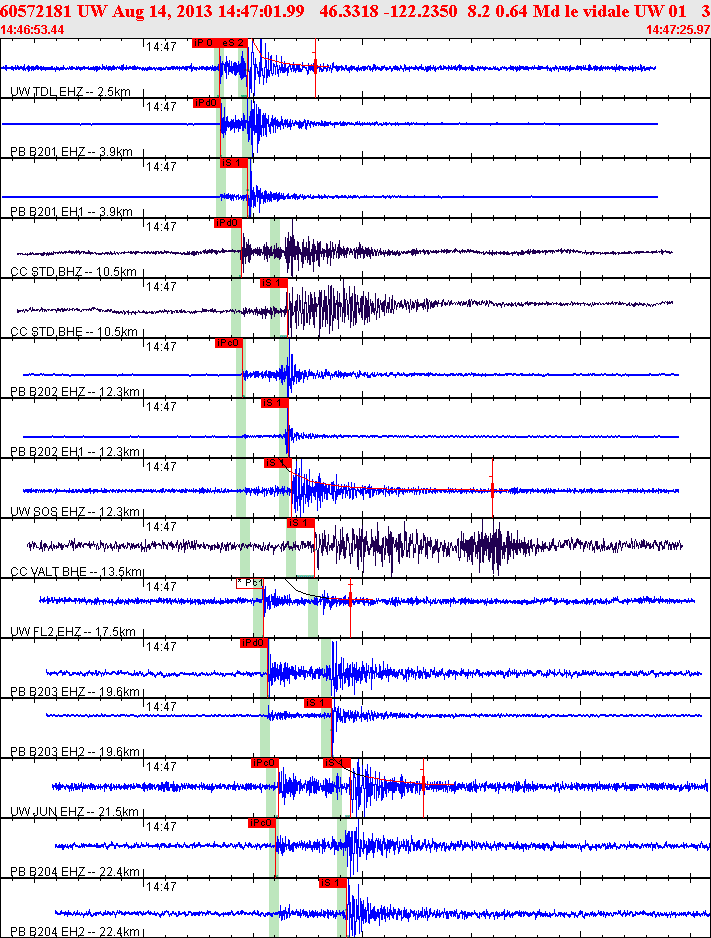Click the iPc0 pick flag on B202 EHZ

(229, 343)
